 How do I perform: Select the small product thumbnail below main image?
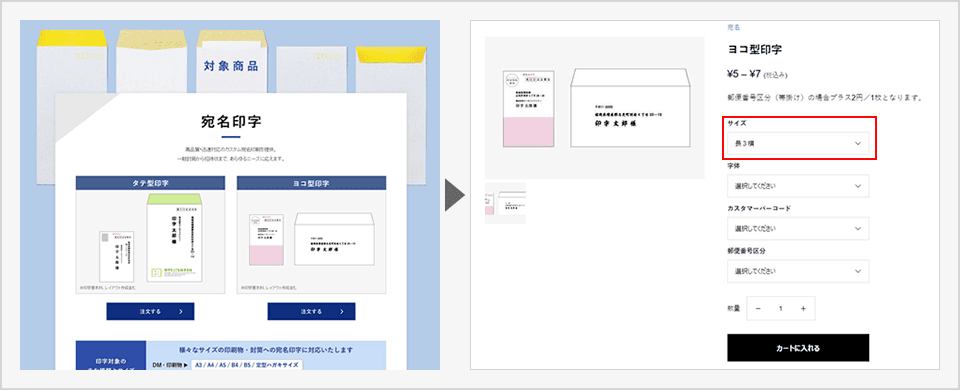pyautogui.click(x=505, y=203)
